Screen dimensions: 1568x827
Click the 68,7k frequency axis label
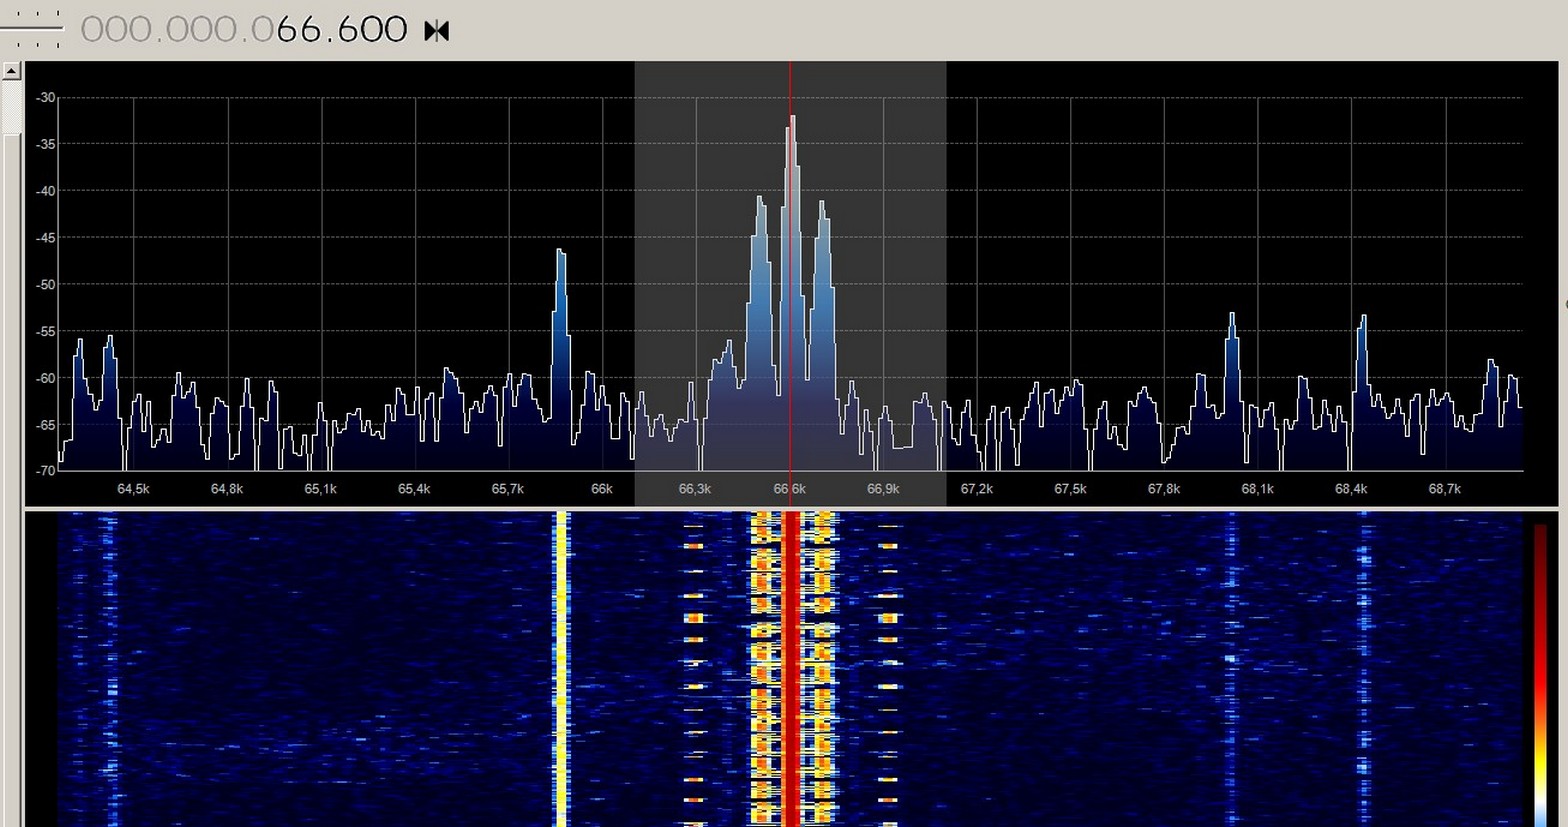[x=1445, y=489]
